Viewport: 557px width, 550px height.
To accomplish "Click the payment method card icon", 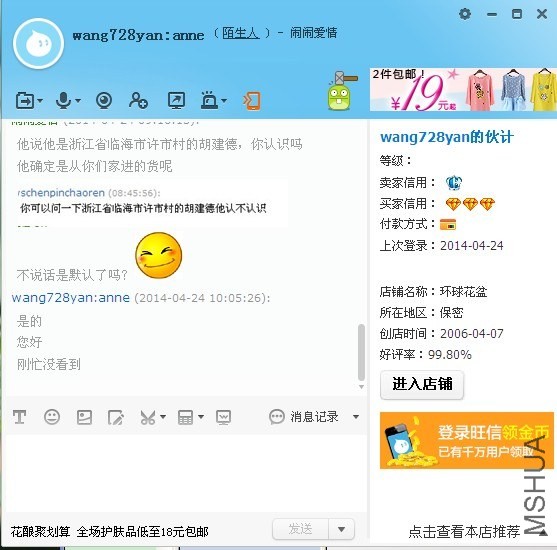I will [x=448, y=225].
